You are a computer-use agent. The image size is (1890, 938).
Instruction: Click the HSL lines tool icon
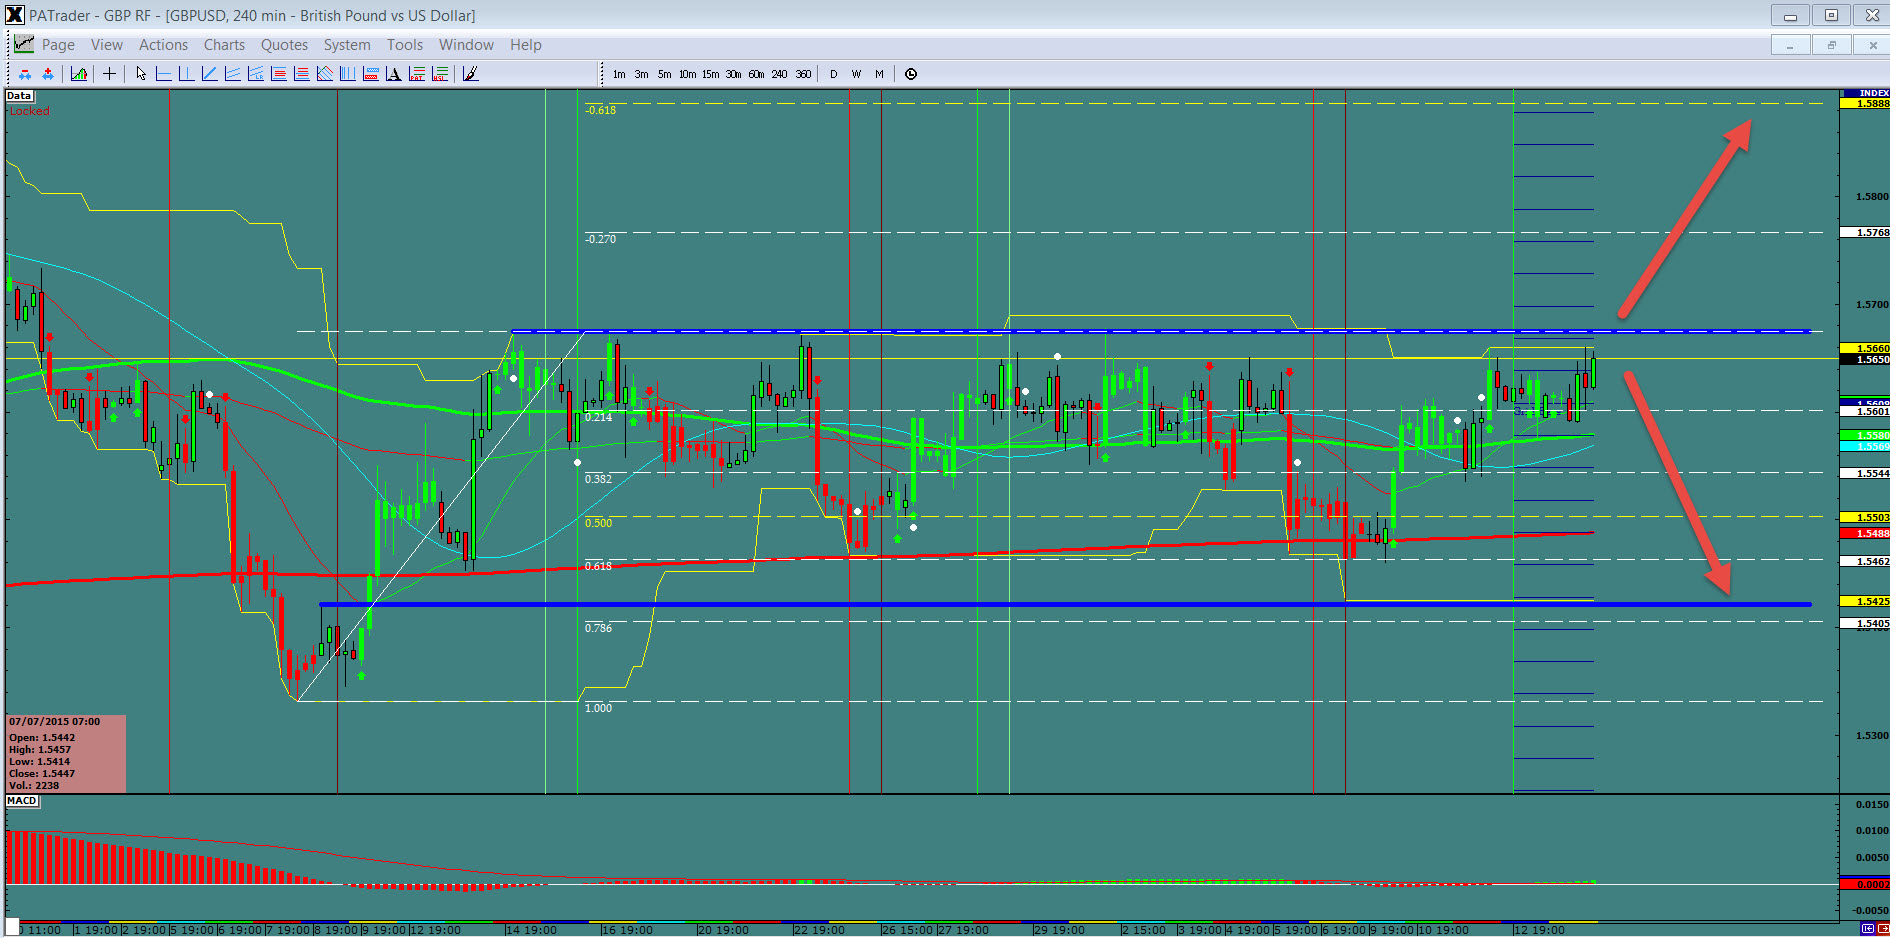point(439,74)
